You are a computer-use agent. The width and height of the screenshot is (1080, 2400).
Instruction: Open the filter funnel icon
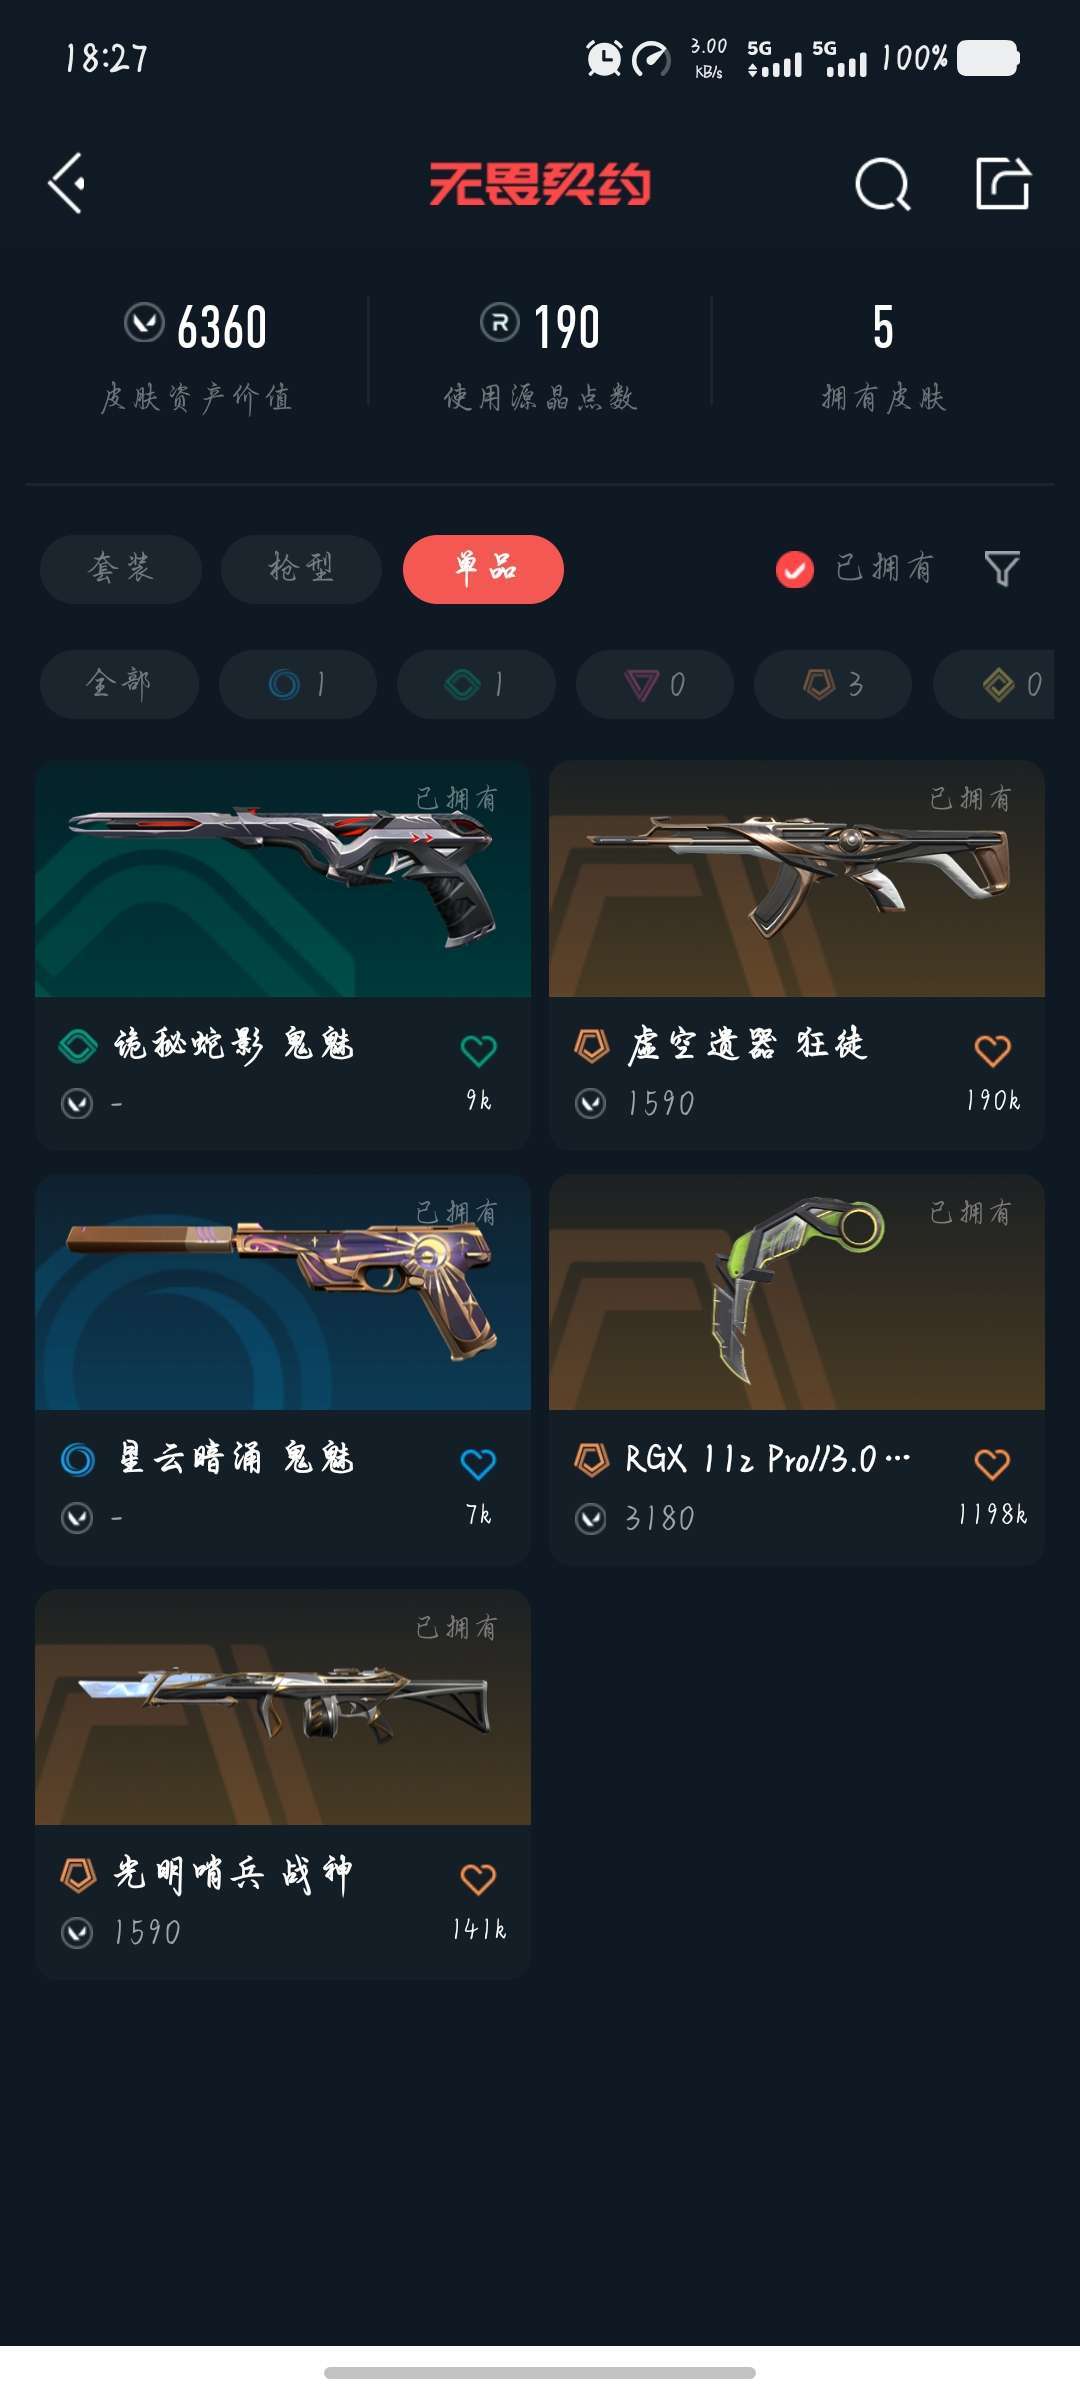coord(1002,568)
